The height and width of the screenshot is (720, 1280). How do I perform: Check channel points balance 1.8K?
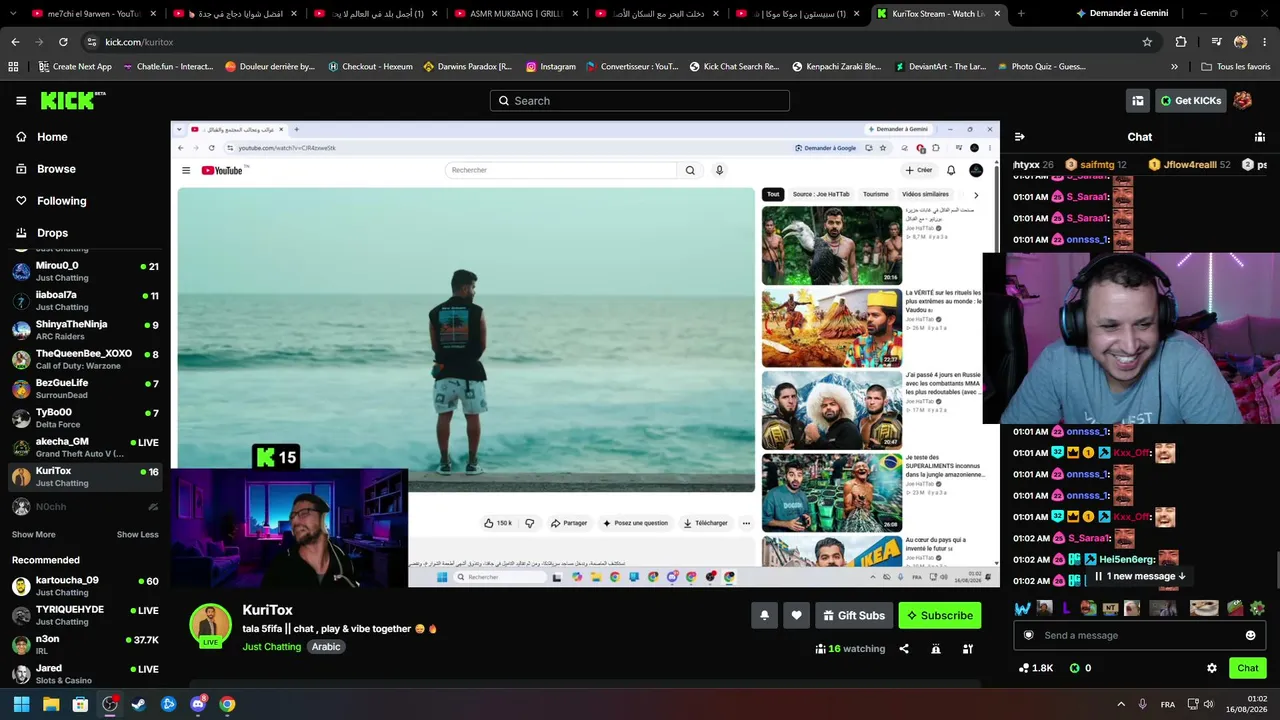point(1035,668)
